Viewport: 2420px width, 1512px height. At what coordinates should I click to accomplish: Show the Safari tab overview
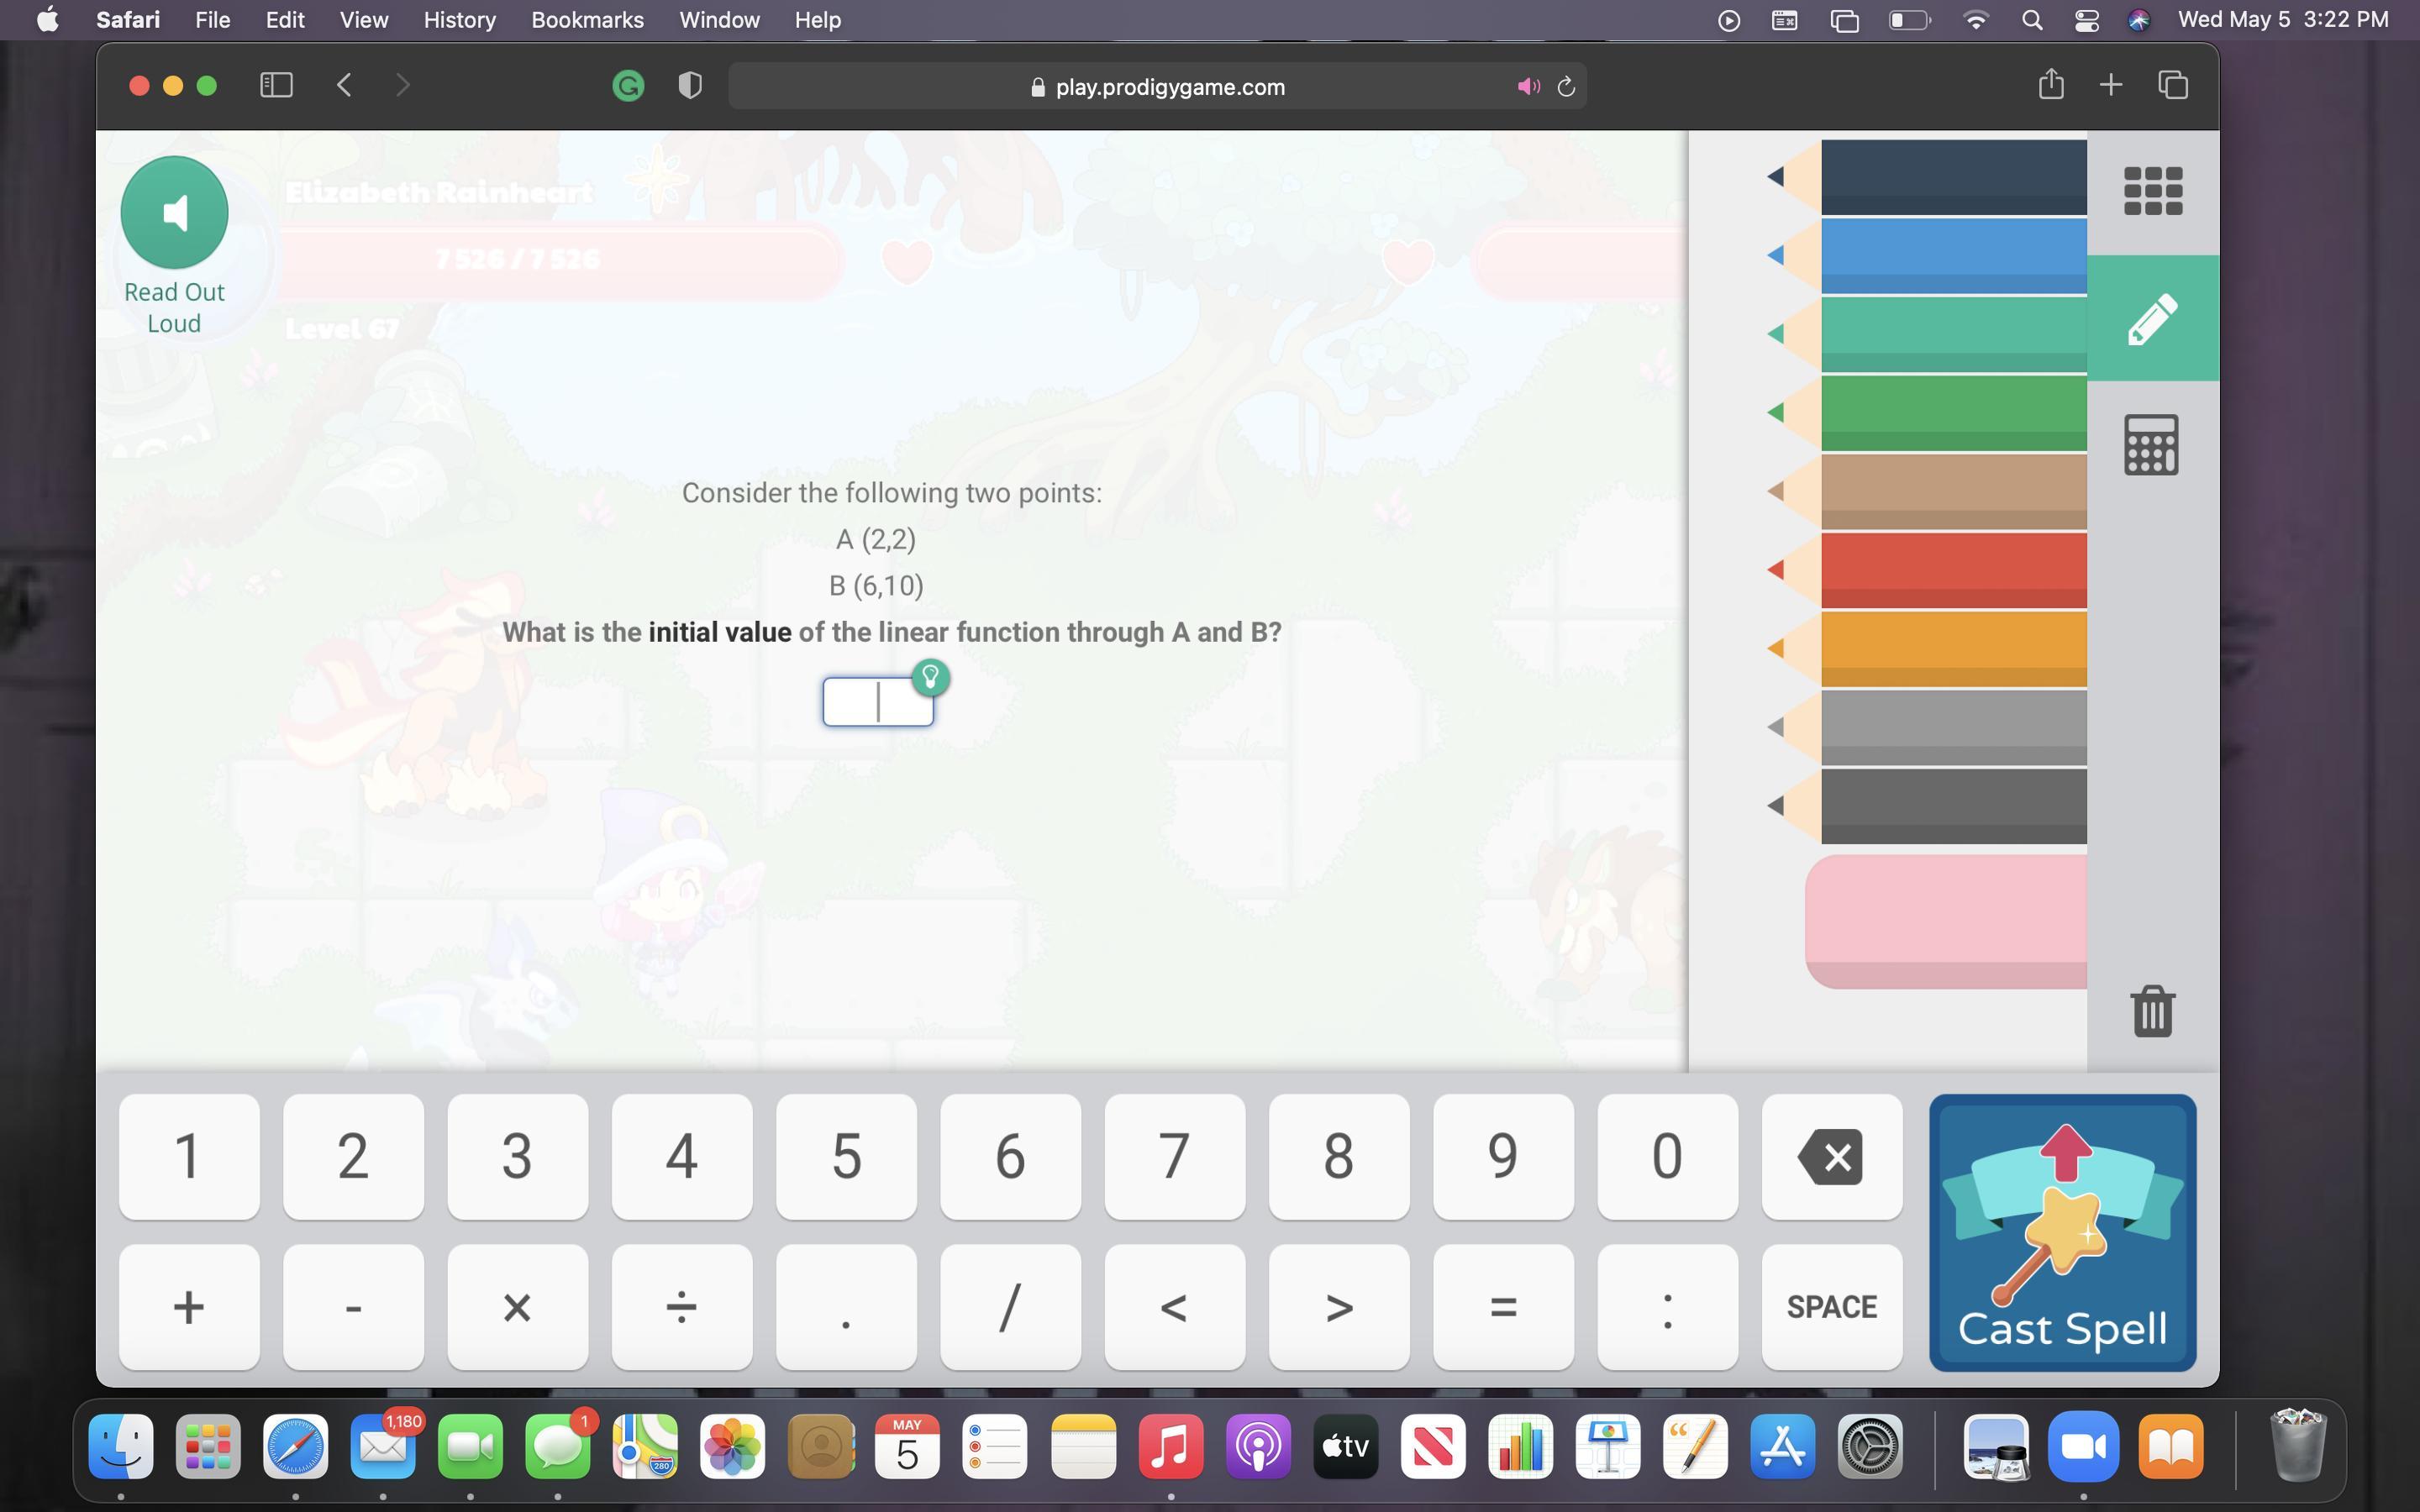(2172, 85)
